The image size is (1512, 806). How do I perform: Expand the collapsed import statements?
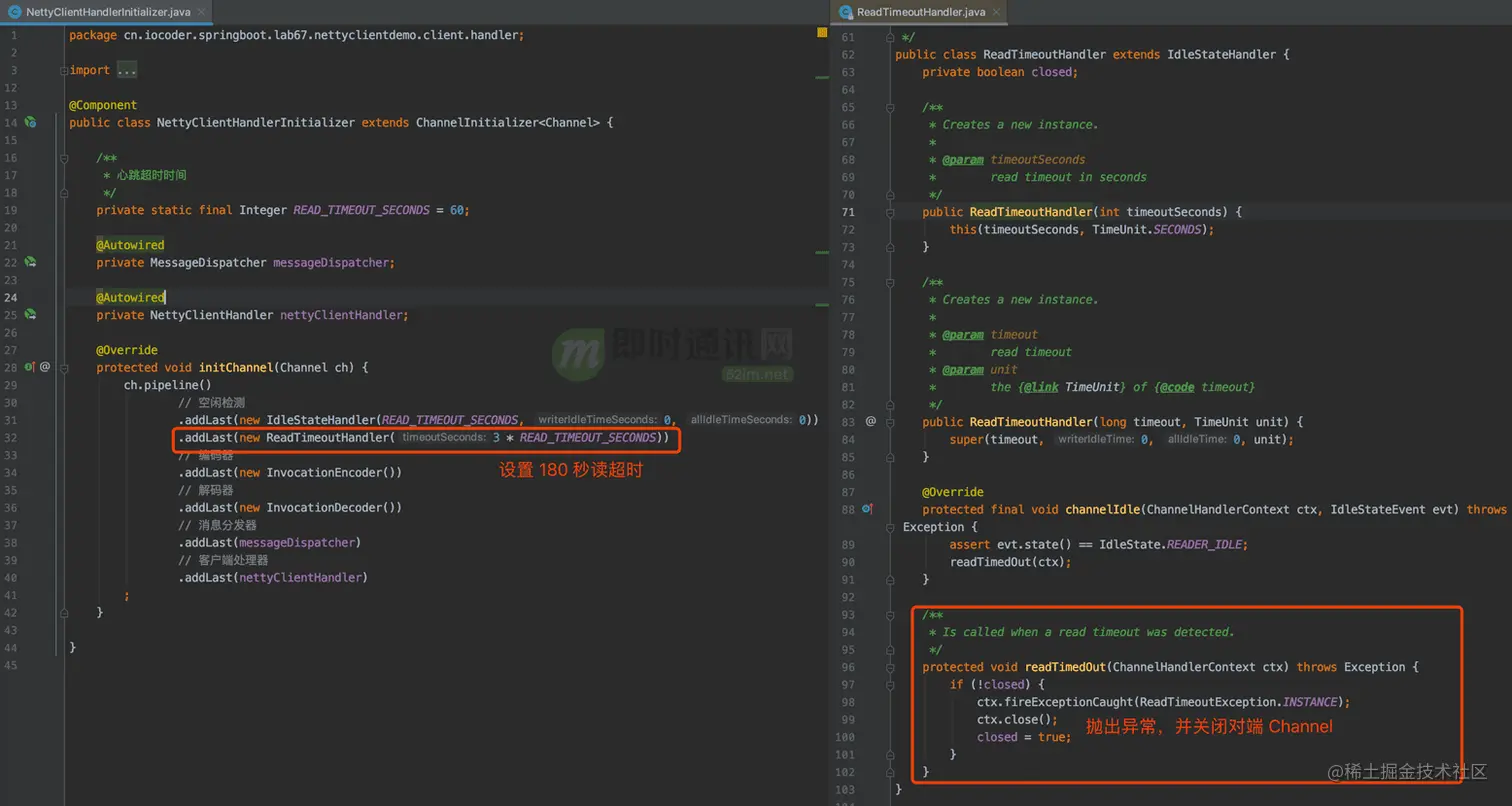(x=64, y=70)
